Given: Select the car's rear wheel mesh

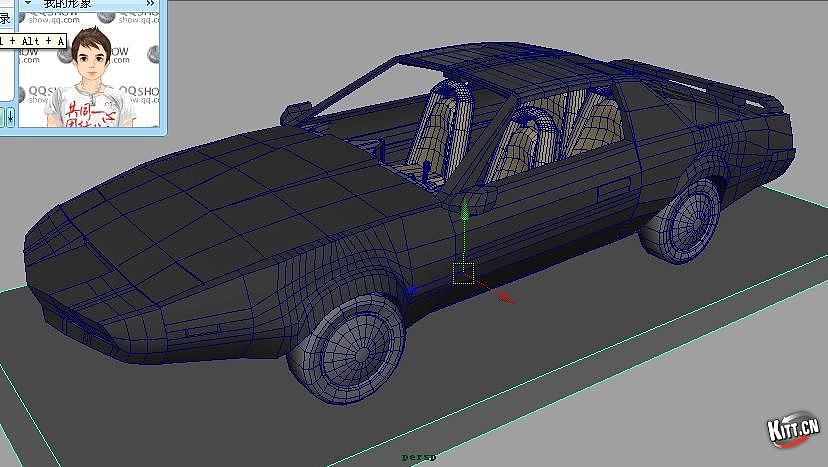Looking at the screenshot, I should [682, 222].
